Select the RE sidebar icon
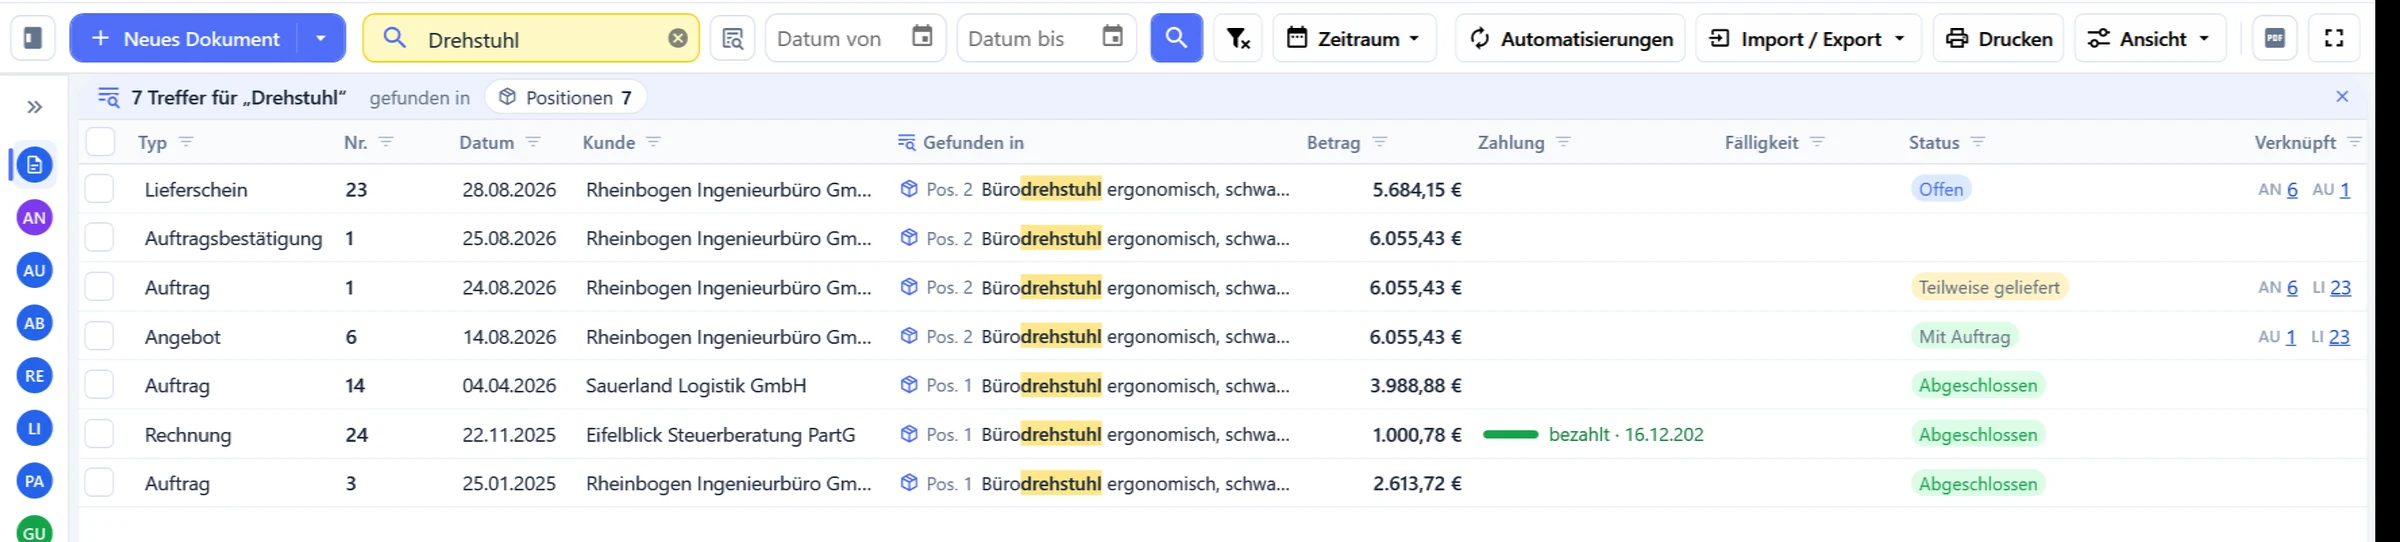 (35, 376)
